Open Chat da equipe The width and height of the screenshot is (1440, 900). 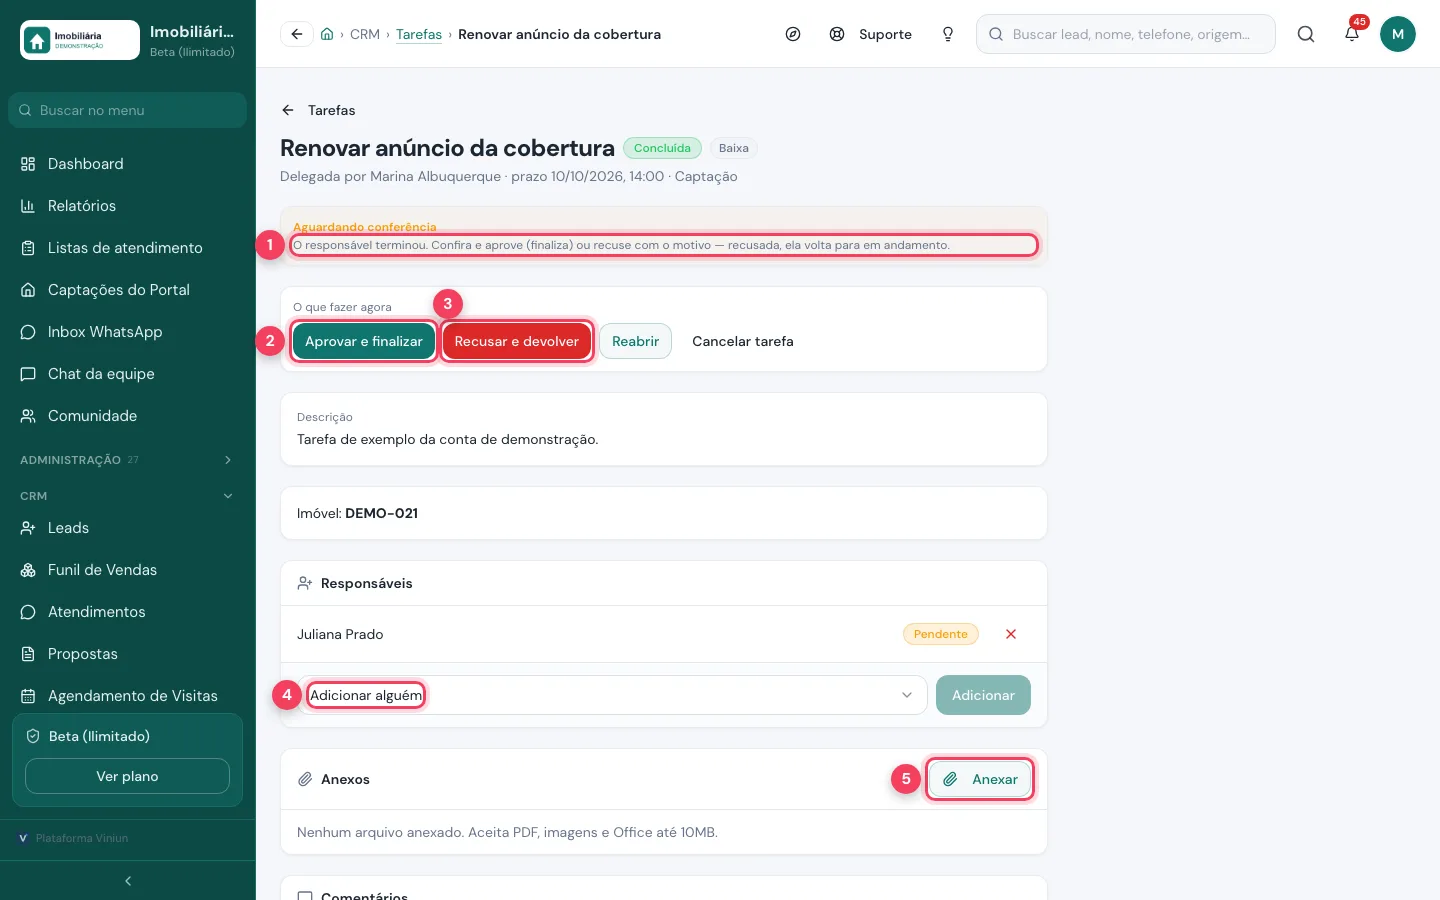[x=128, y=374]
